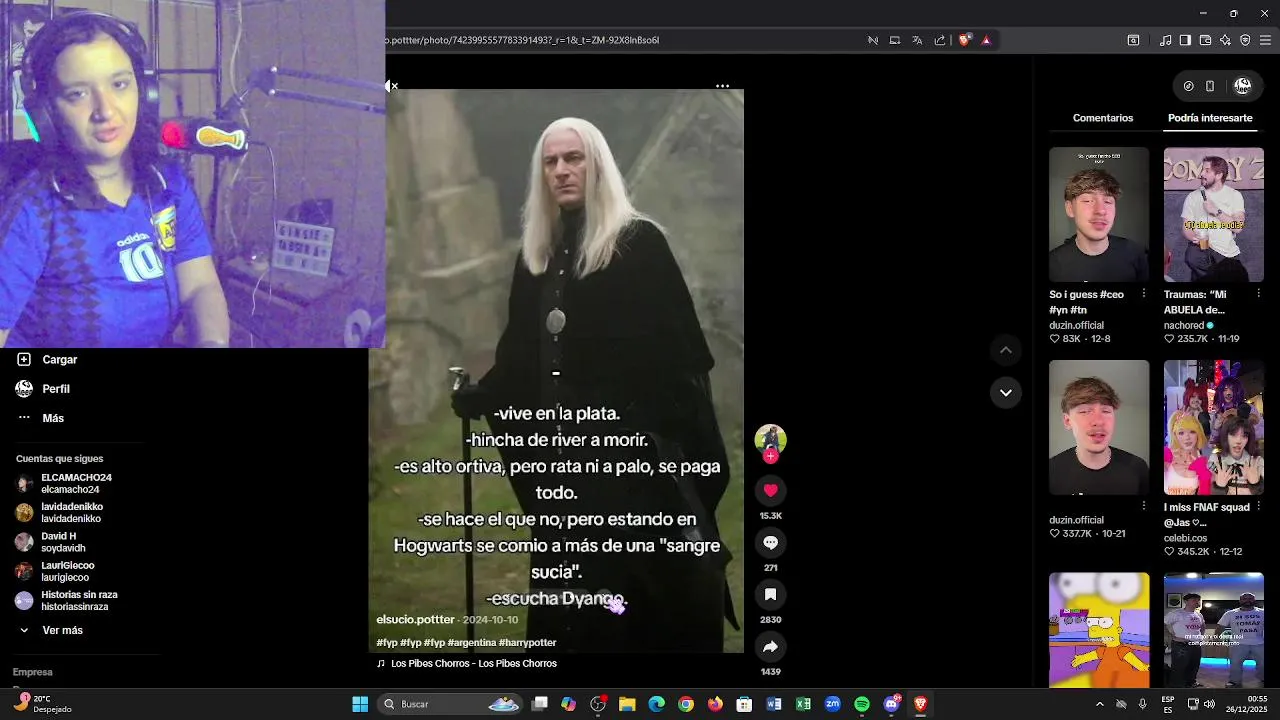Like the photo with the heart icon

[x=770, y=490]
